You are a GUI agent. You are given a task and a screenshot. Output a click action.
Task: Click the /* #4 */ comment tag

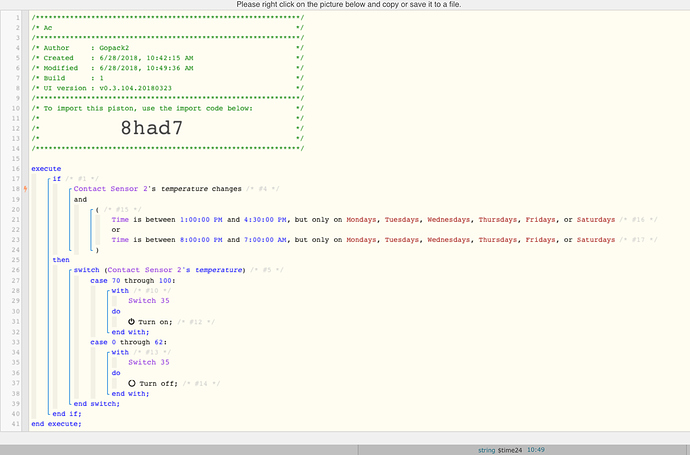tap(263, 189)
